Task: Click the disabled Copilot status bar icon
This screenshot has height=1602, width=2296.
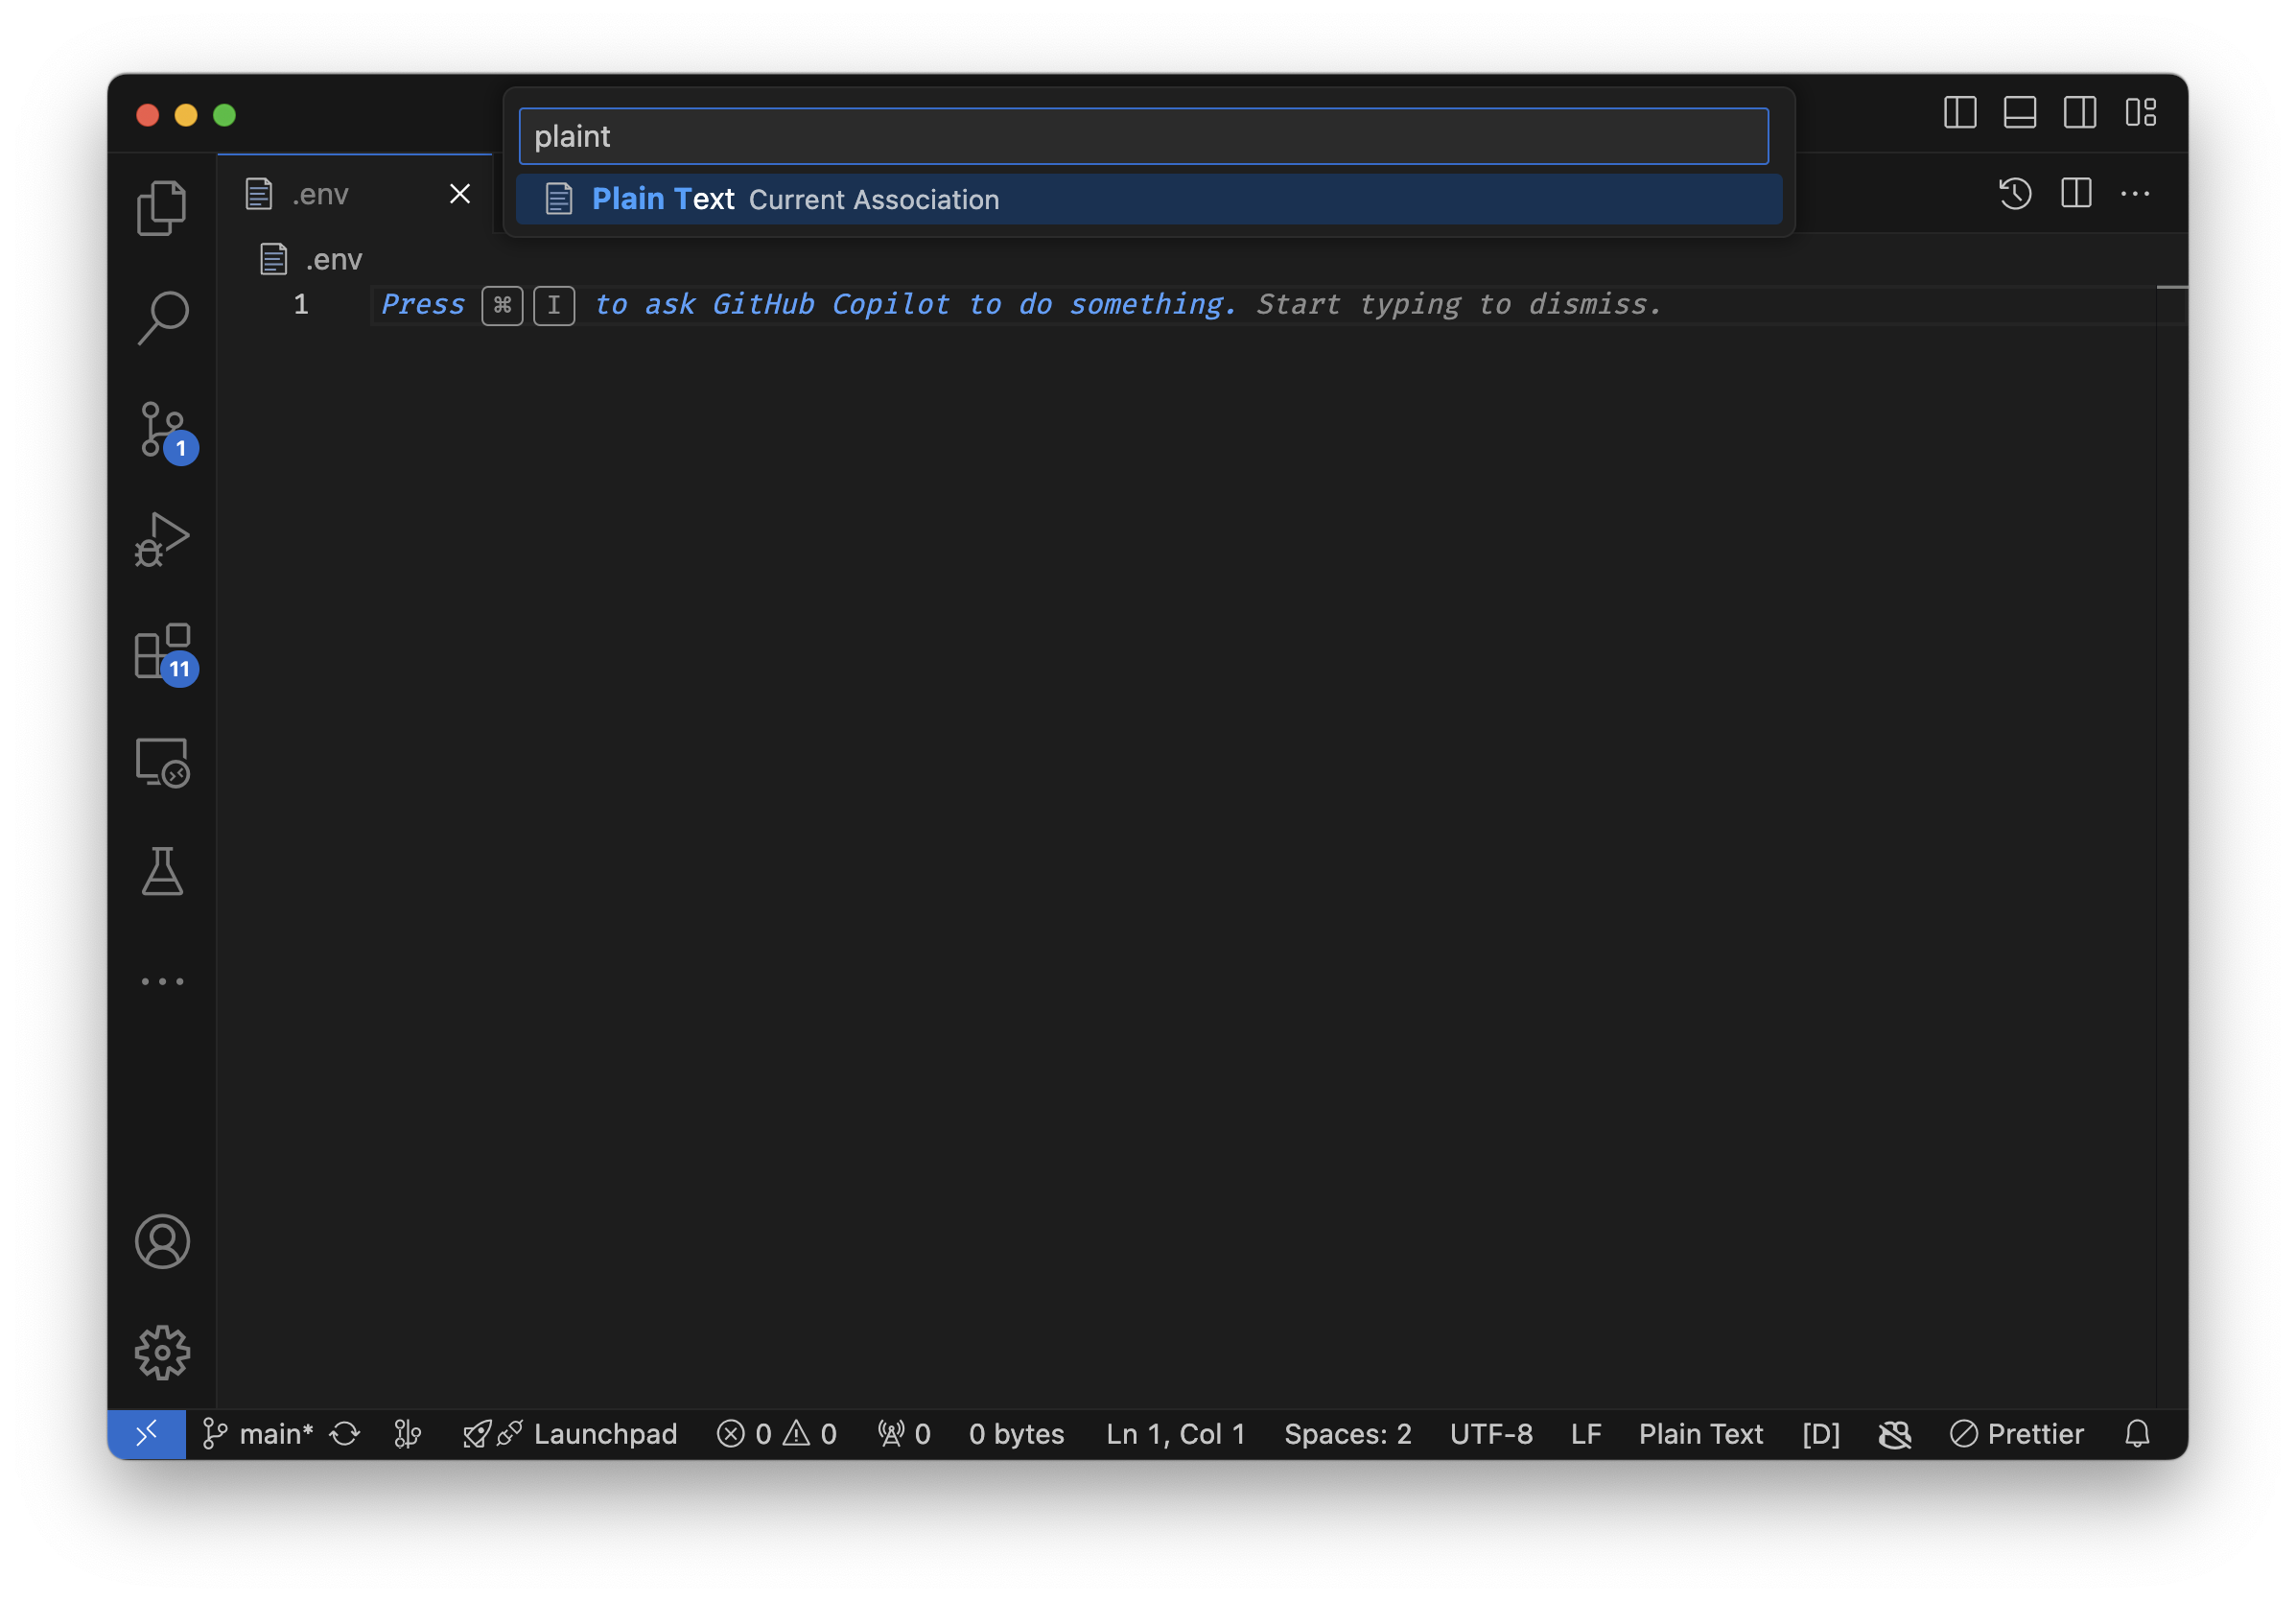Action: [x=1895, y=1433]
